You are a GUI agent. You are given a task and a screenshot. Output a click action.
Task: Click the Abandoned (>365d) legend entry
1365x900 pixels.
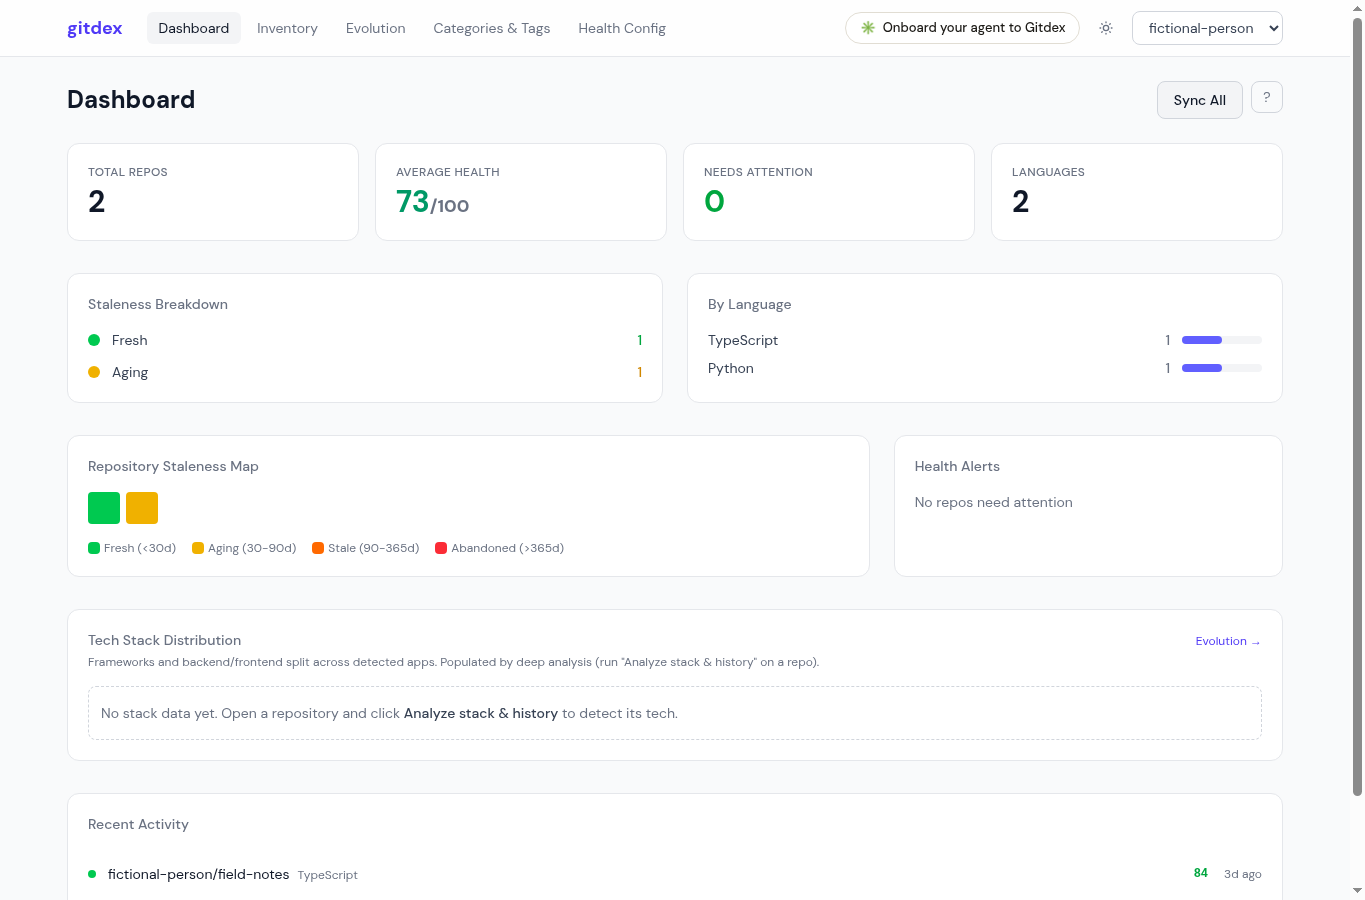click(500, 548)
